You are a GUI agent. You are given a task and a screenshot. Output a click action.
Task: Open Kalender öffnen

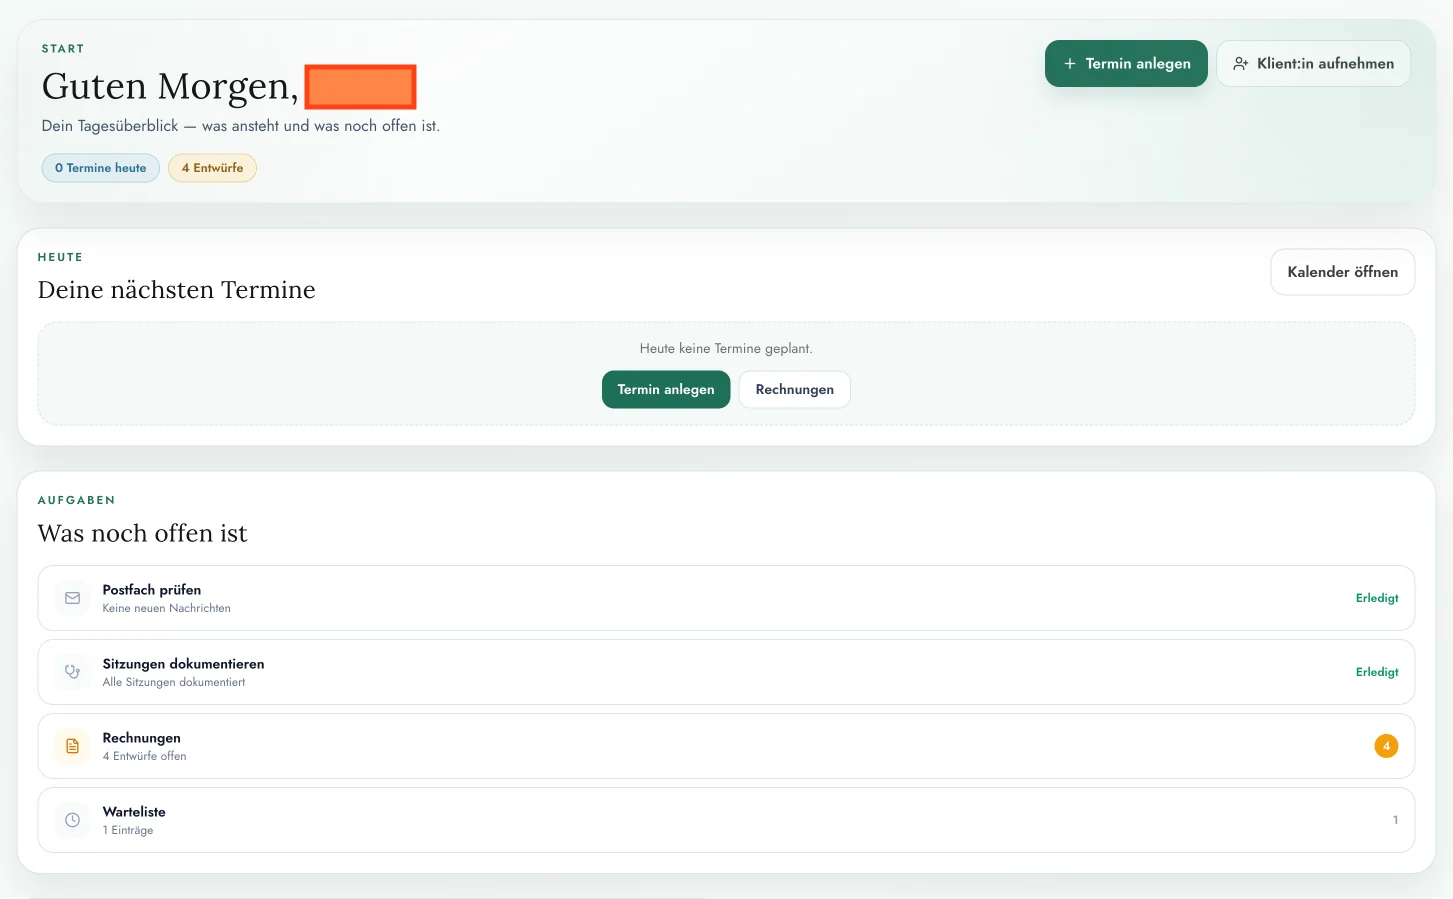[1342, 271]
